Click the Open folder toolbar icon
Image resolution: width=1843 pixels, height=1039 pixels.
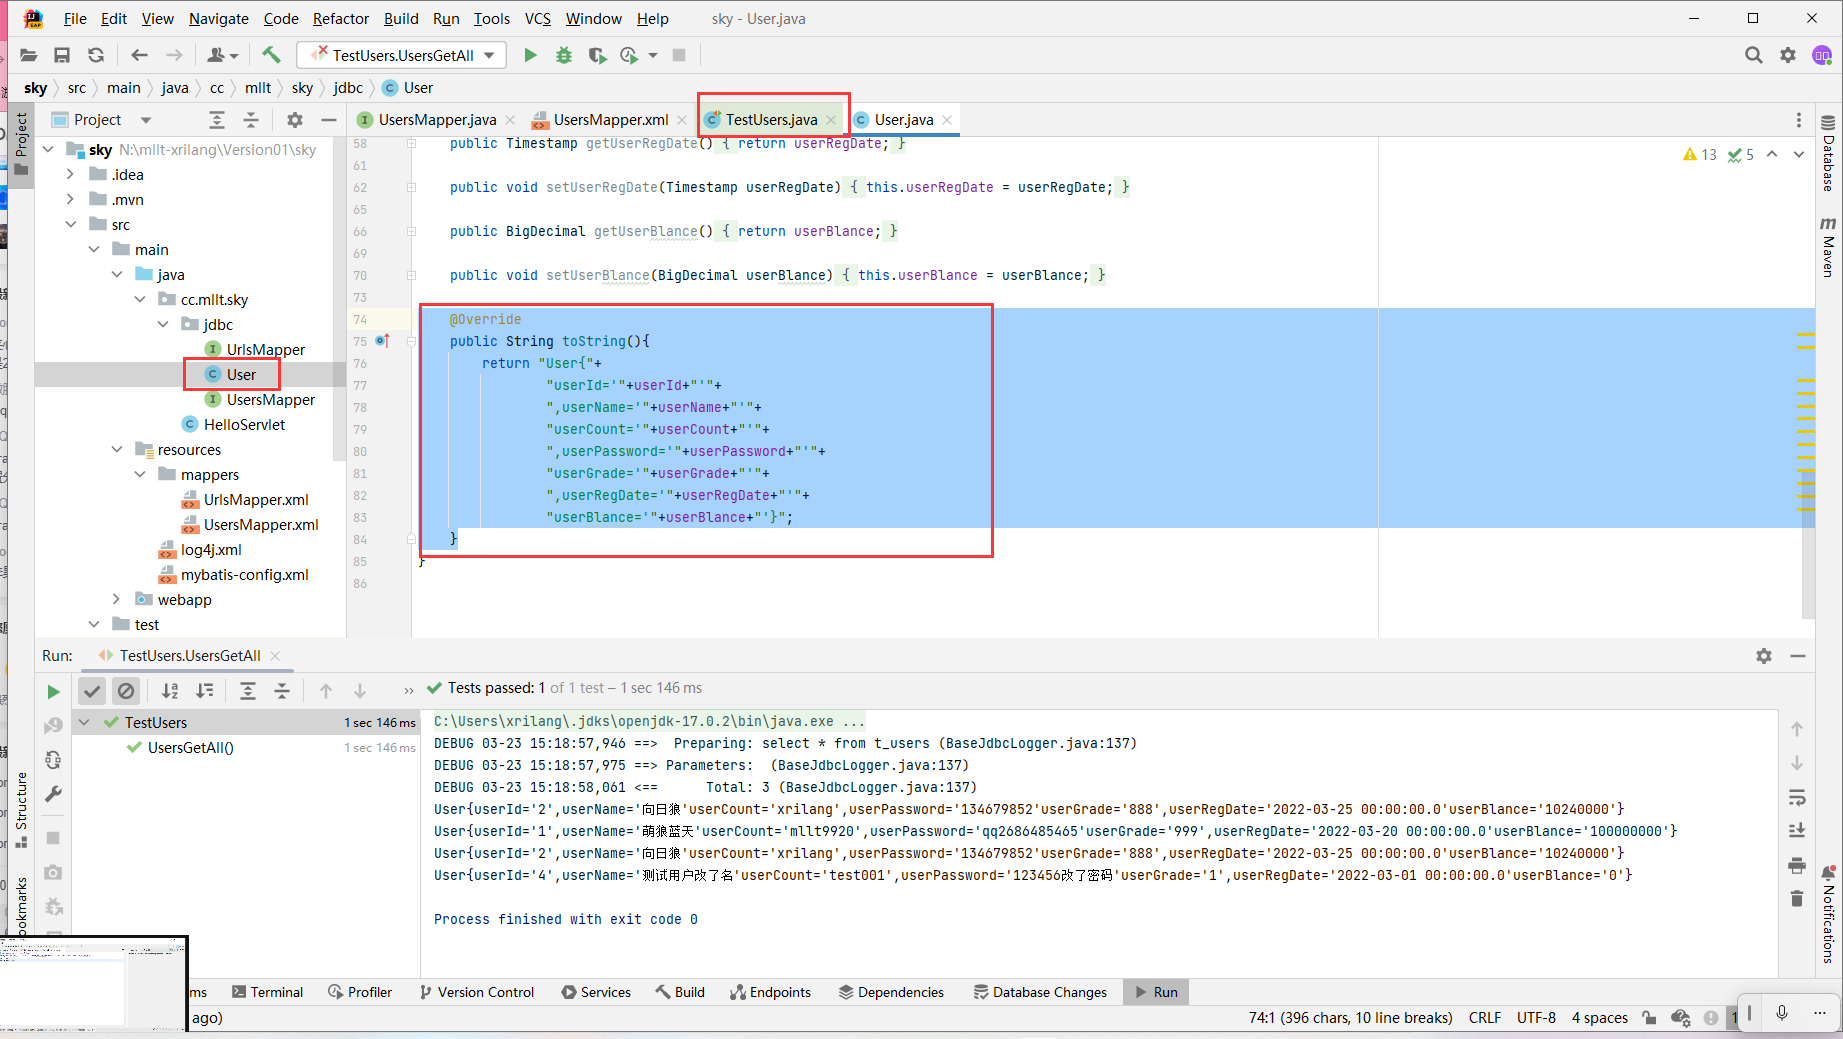[x=29, y=55]
